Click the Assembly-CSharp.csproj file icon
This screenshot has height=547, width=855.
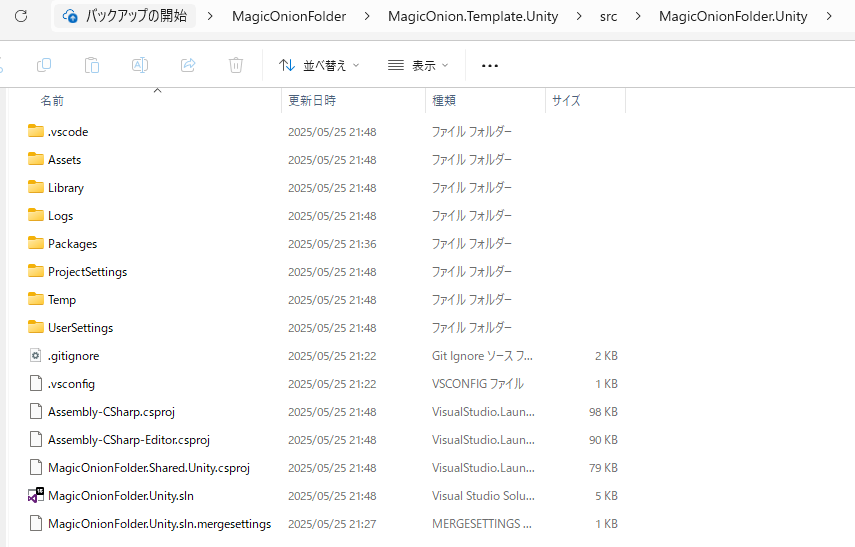pos(35,411)
